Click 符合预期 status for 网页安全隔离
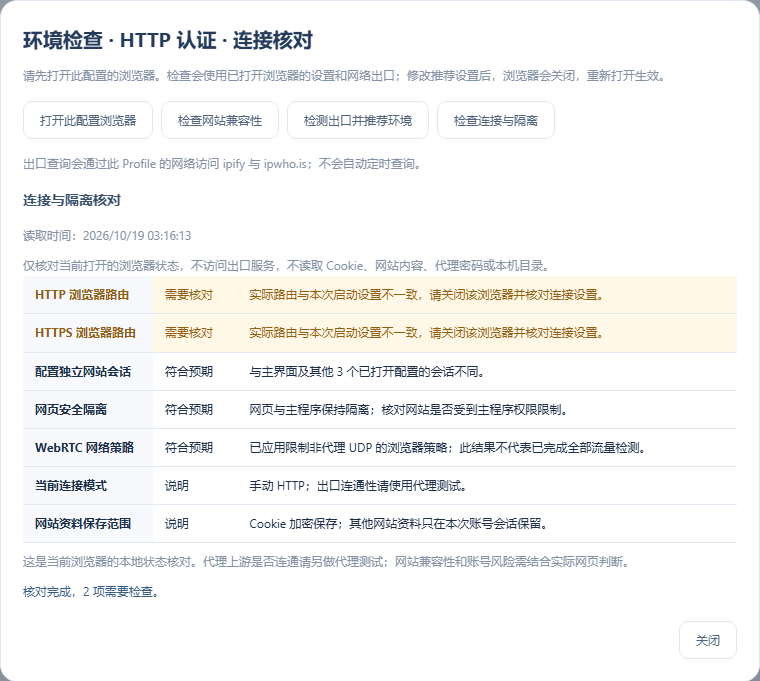760x681 pixels. point(189,410)
